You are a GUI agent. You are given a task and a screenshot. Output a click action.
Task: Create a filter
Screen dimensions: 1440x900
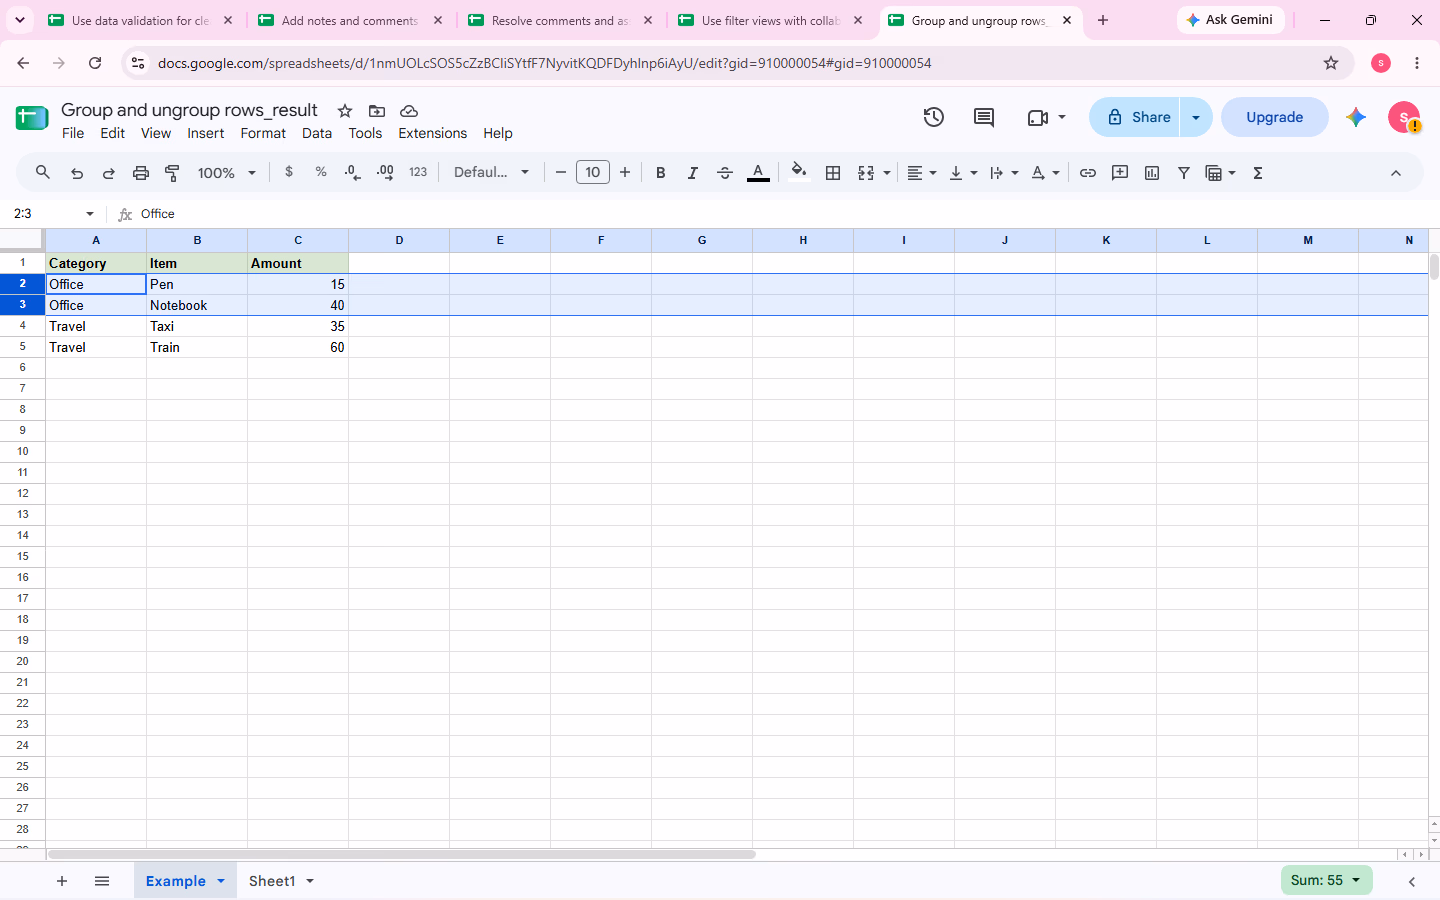pos(1184,173)
